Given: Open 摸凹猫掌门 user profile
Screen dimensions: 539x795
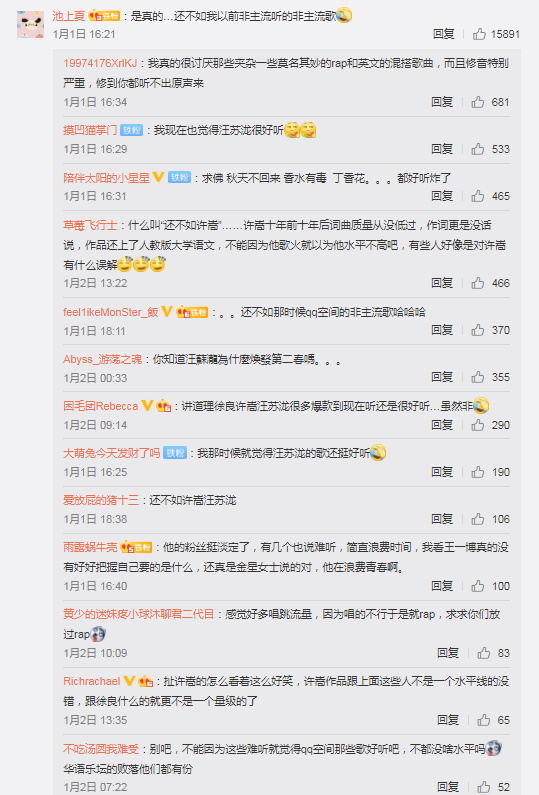Looking at the screenshot, I should (90, 130).
